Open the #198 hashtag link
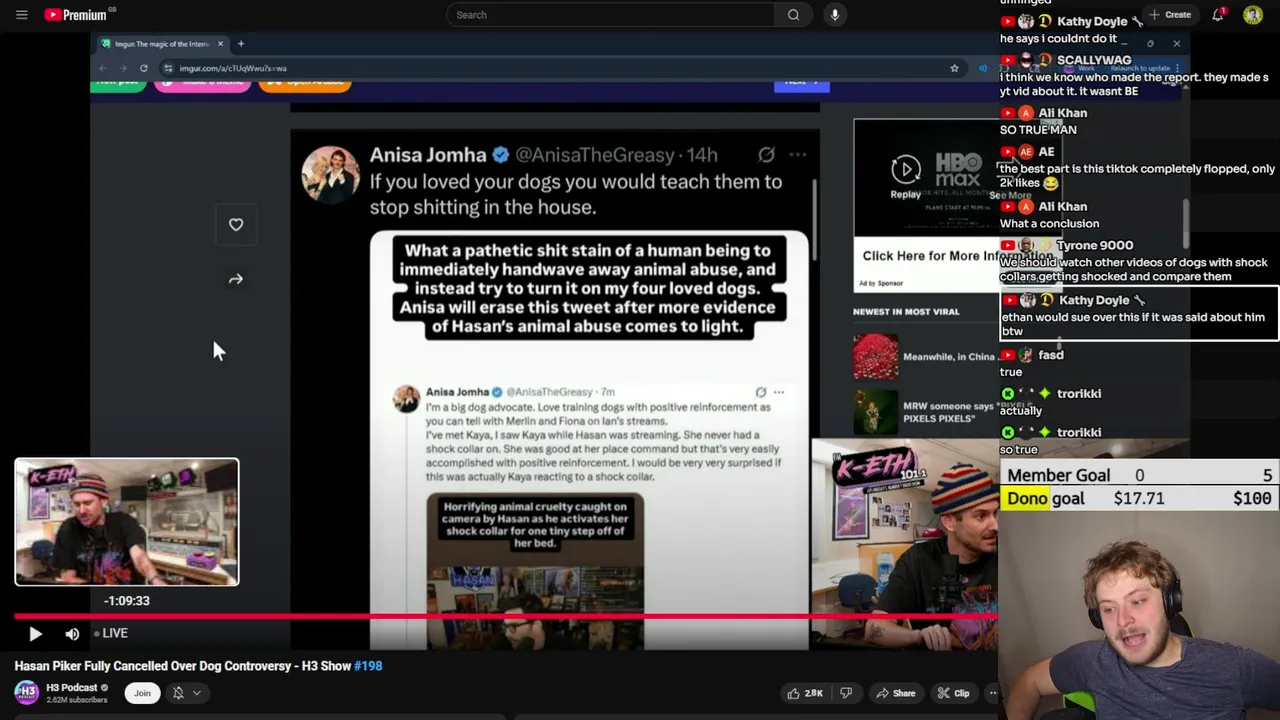This screenshot has width=1280, height=720. point(368,666)
